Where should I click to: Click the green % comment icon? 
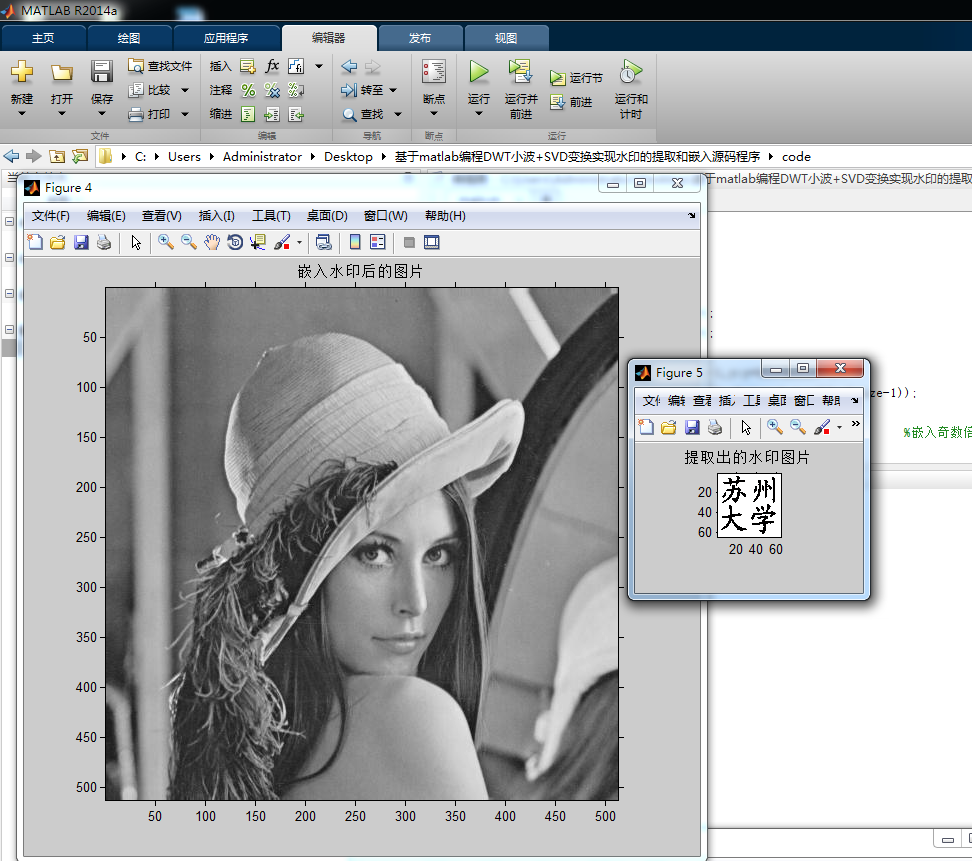(249, 90)
